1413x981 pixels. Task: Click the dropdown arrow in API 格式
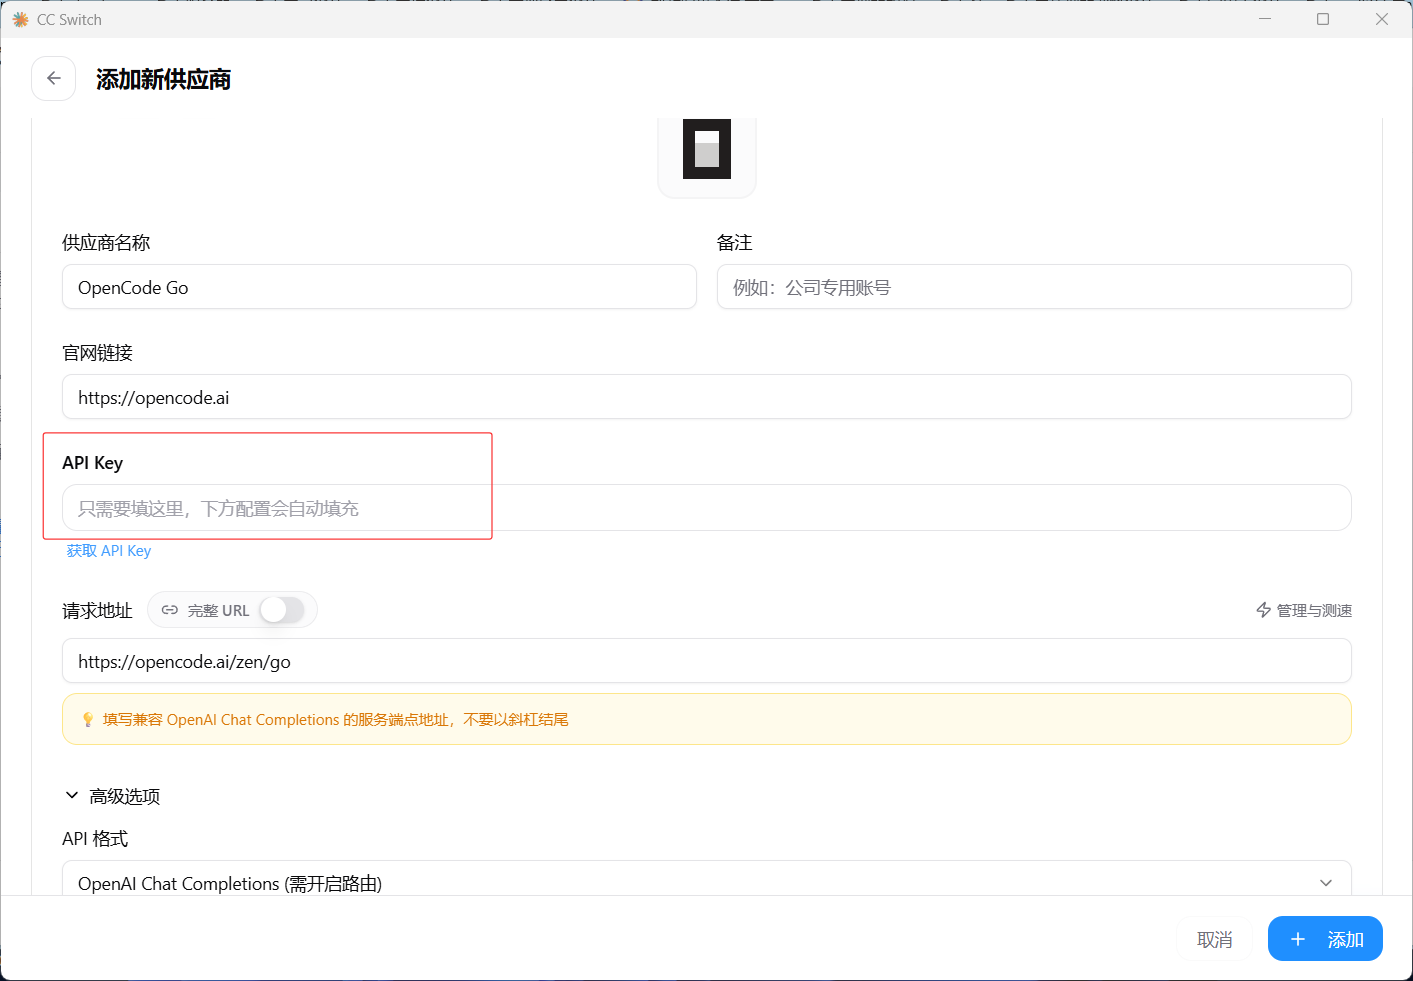pos(1326,883)
